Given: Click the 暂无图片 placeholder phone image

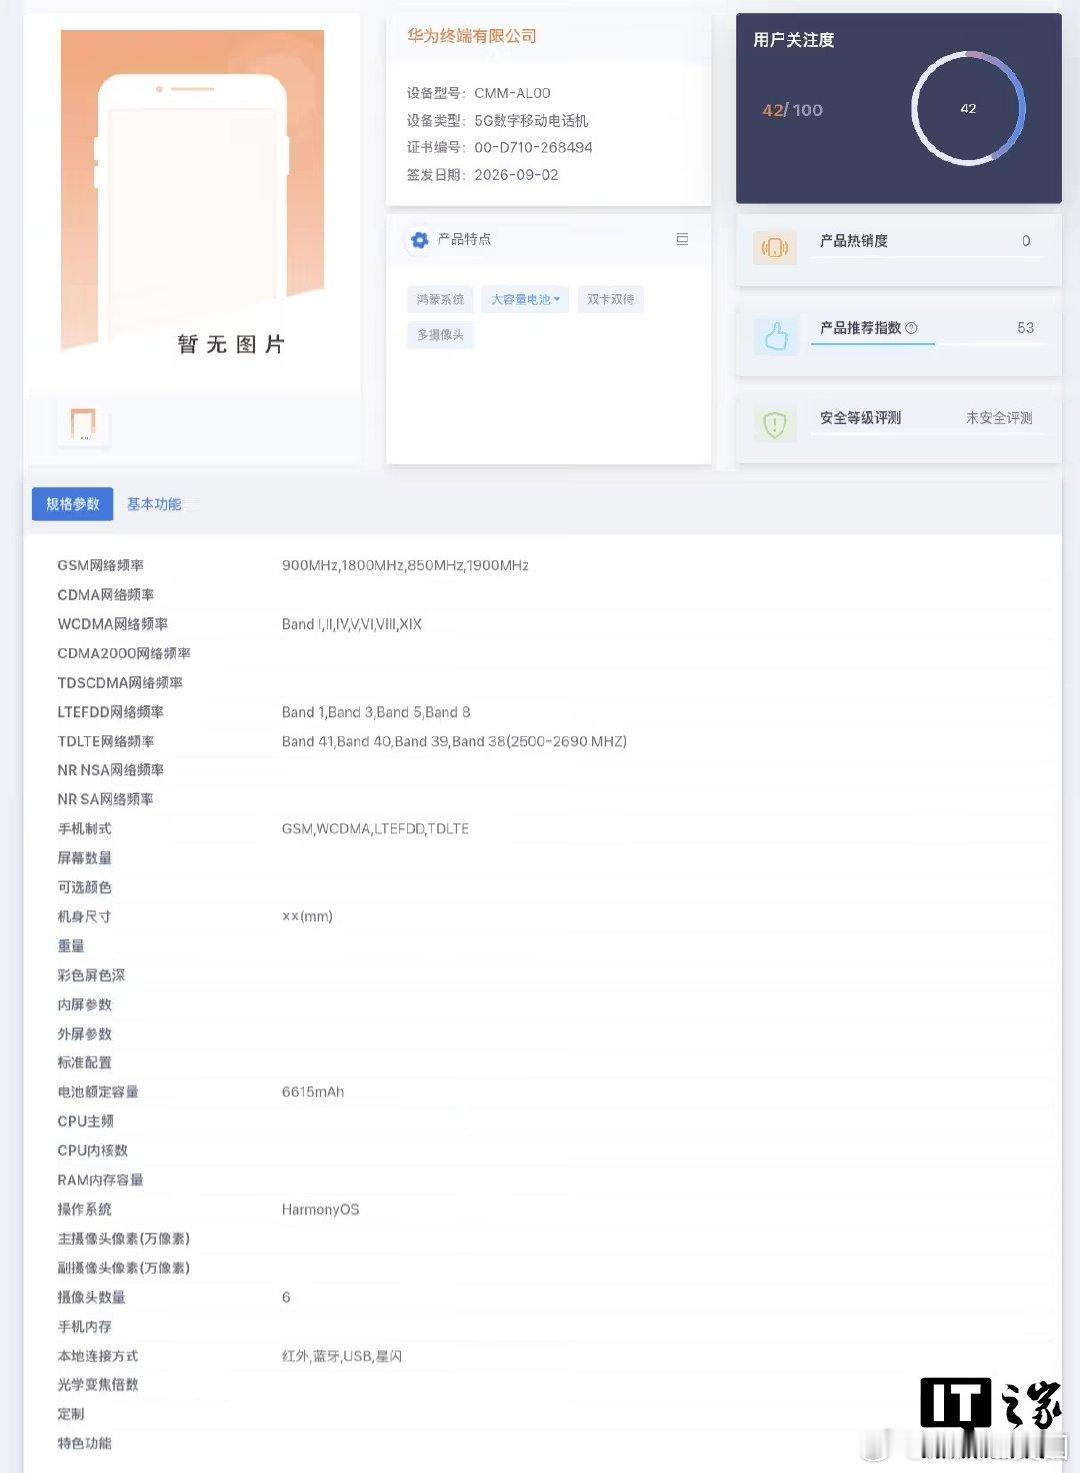Looking at the screenshot, I should [192, 193].
